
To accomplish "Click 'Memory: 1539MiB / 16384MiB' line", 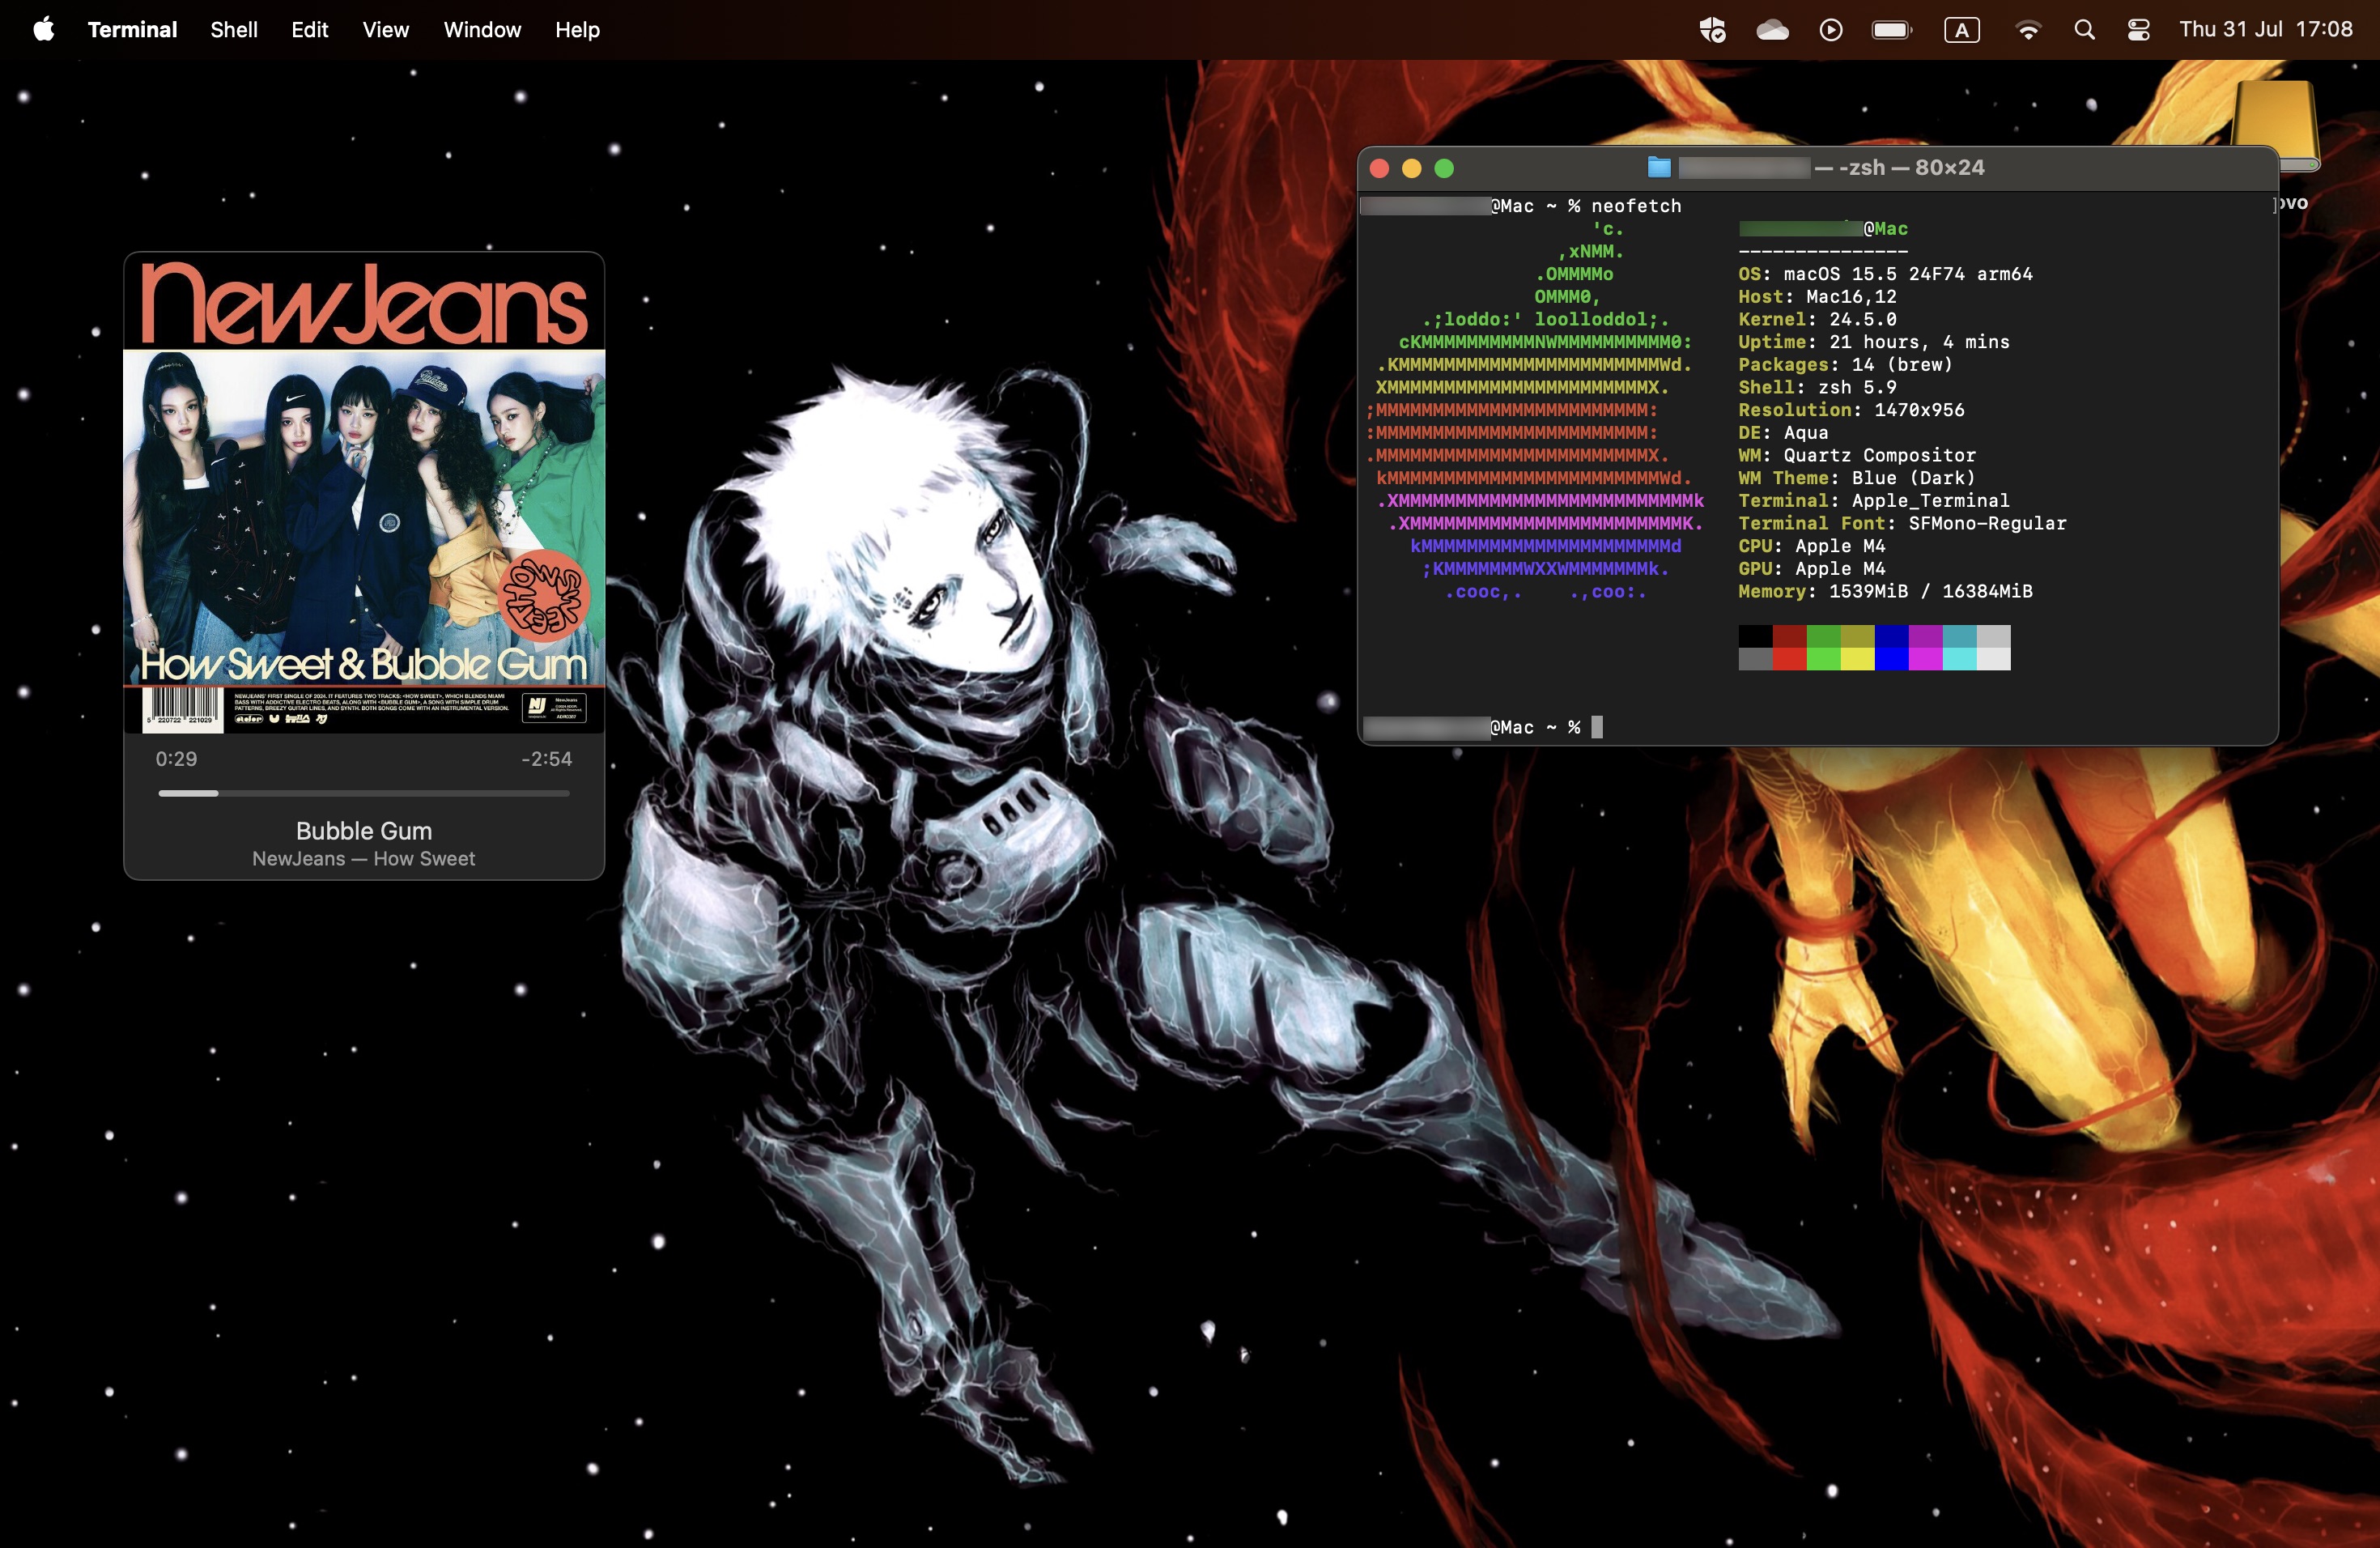I will 1885,591.
